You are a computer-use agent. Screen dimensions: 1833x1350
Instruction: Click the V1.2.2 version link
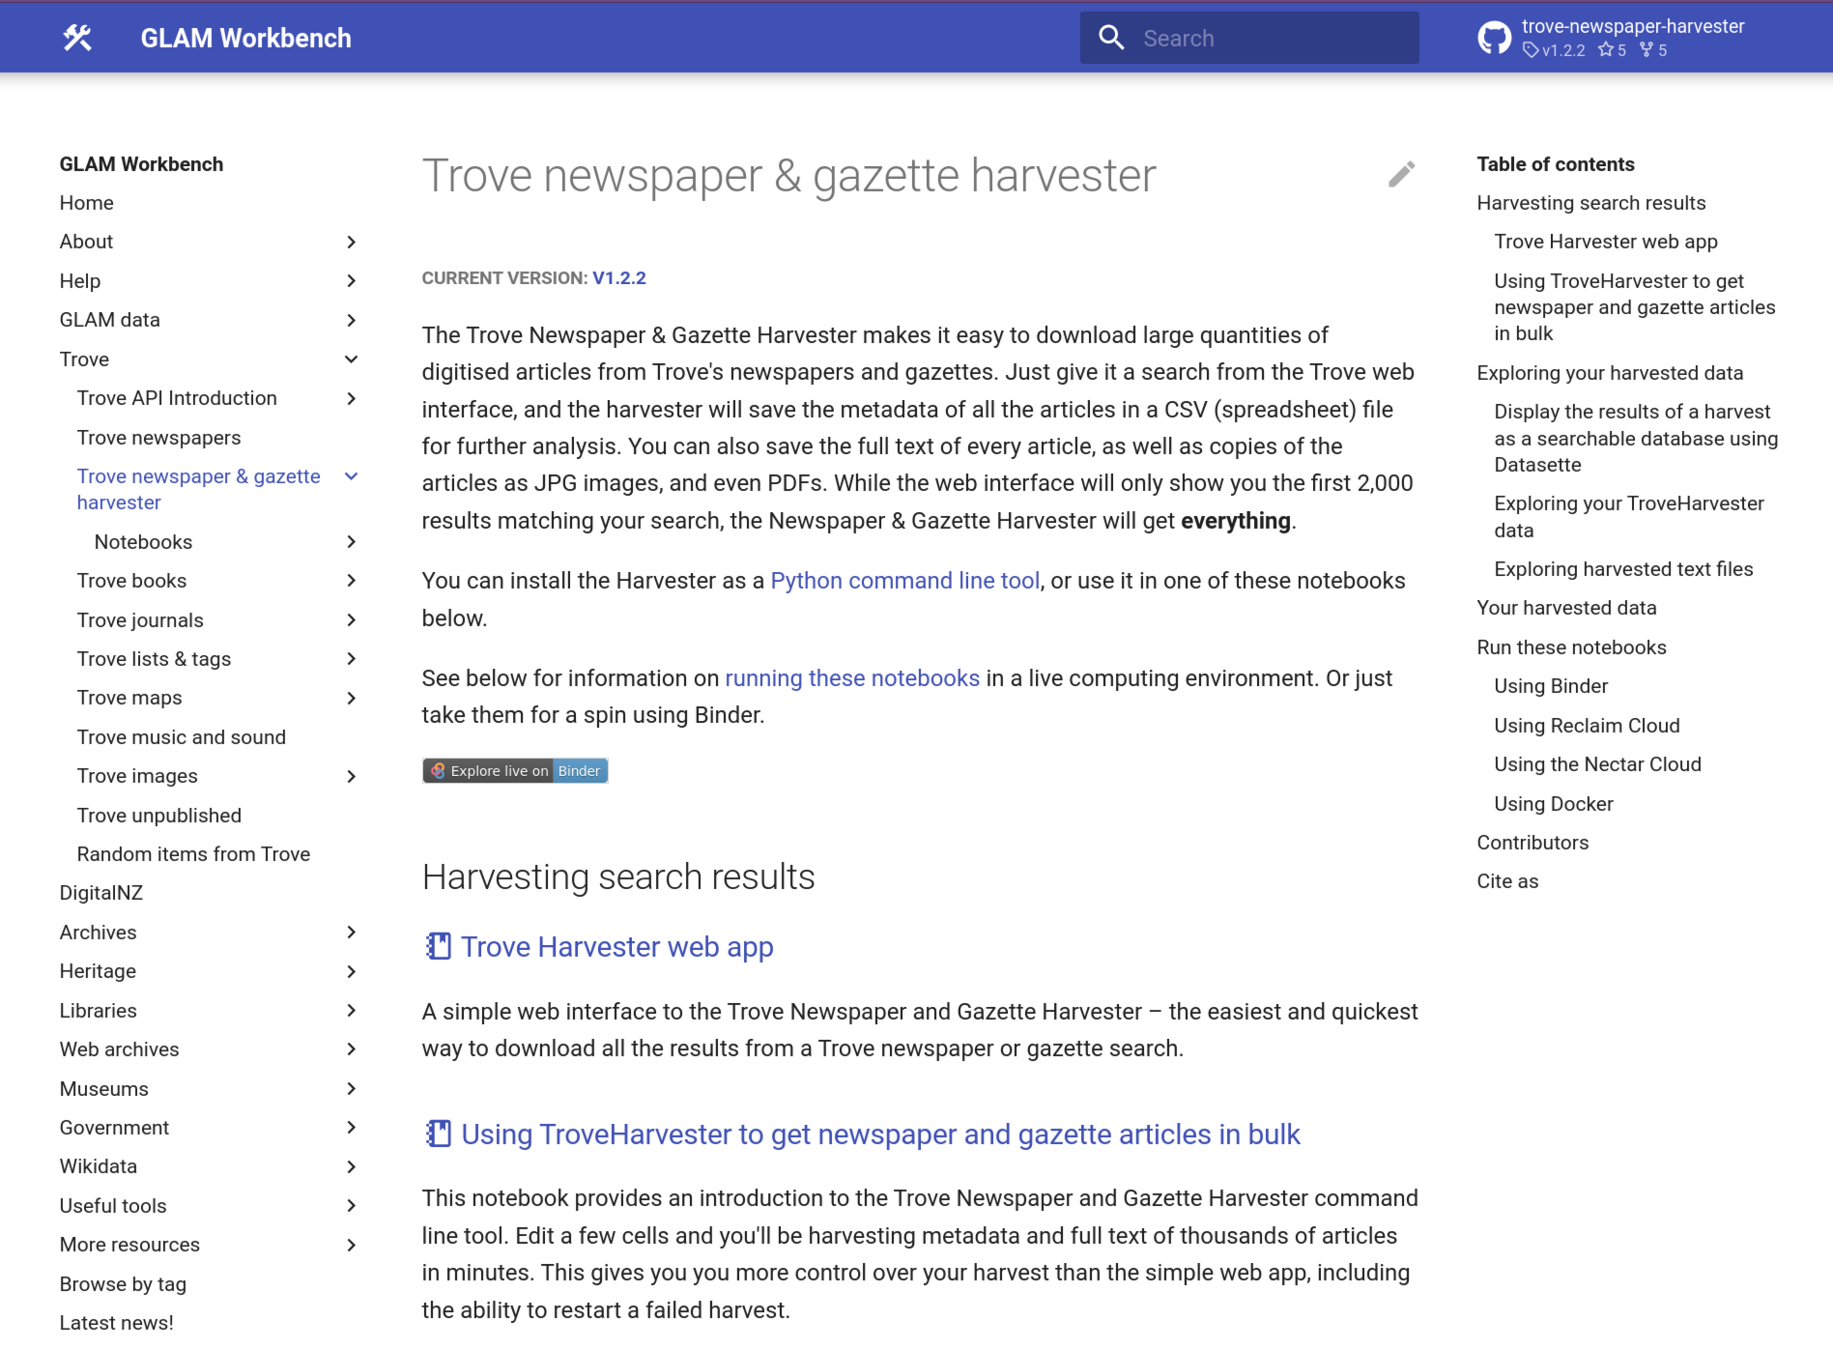click(x=619, y=278)
